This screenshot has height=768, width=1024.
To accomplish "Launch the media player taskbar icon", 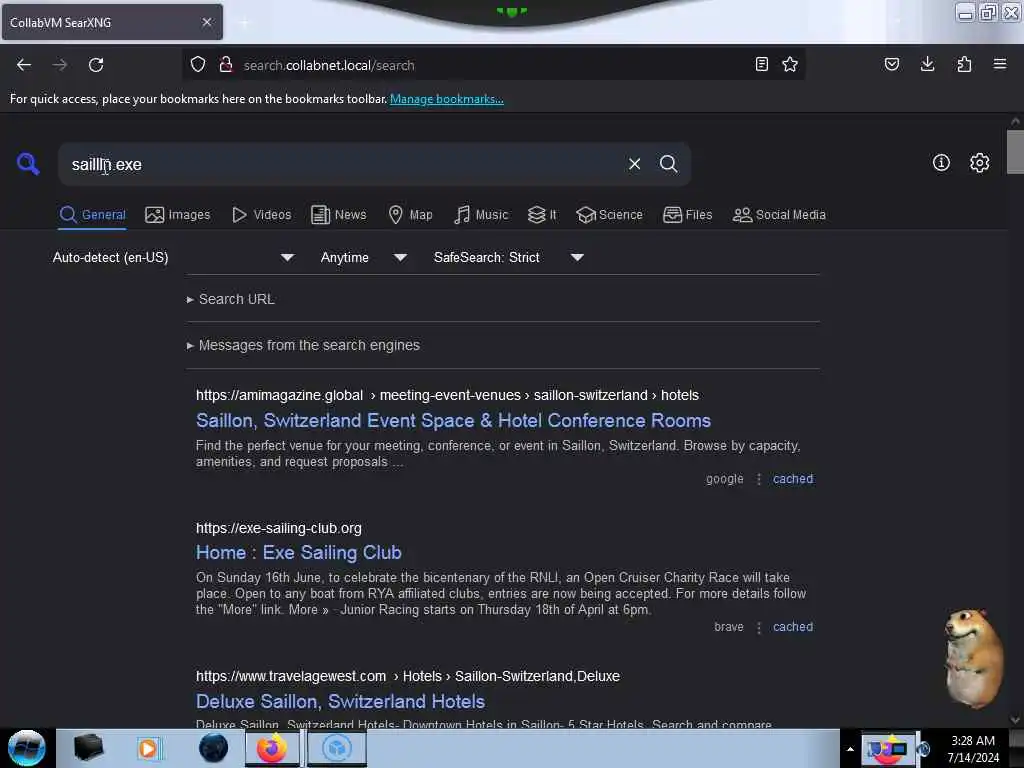I will click(148, 748).
